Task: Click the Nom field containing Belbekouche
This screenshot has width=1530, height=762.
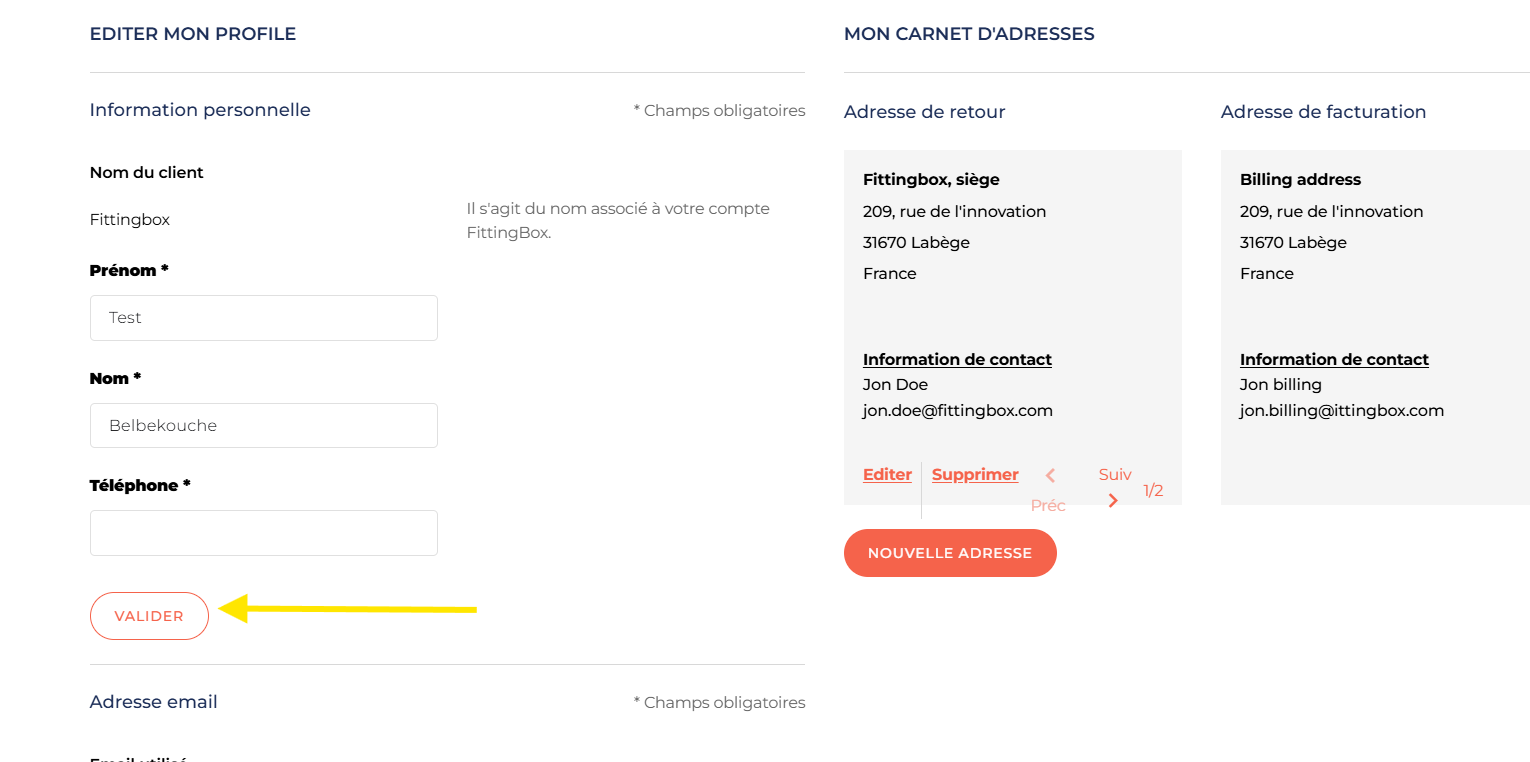Action: pos(263,426)
